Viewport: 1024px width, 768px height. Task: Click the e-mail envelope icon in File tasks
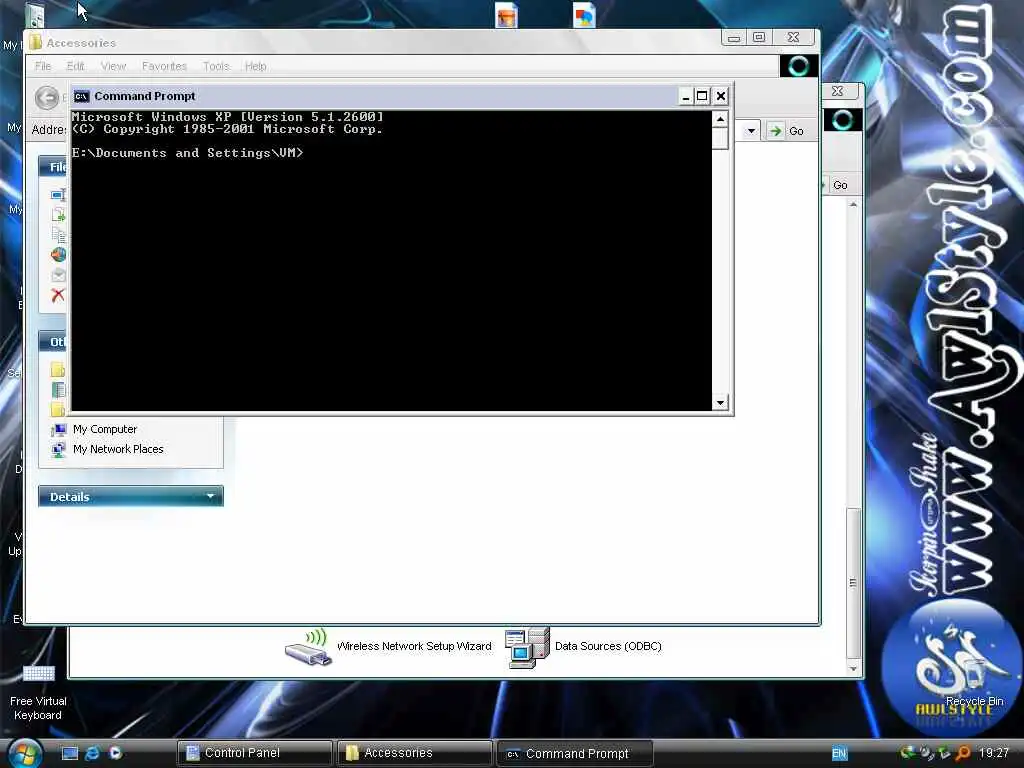click(58, 275)
